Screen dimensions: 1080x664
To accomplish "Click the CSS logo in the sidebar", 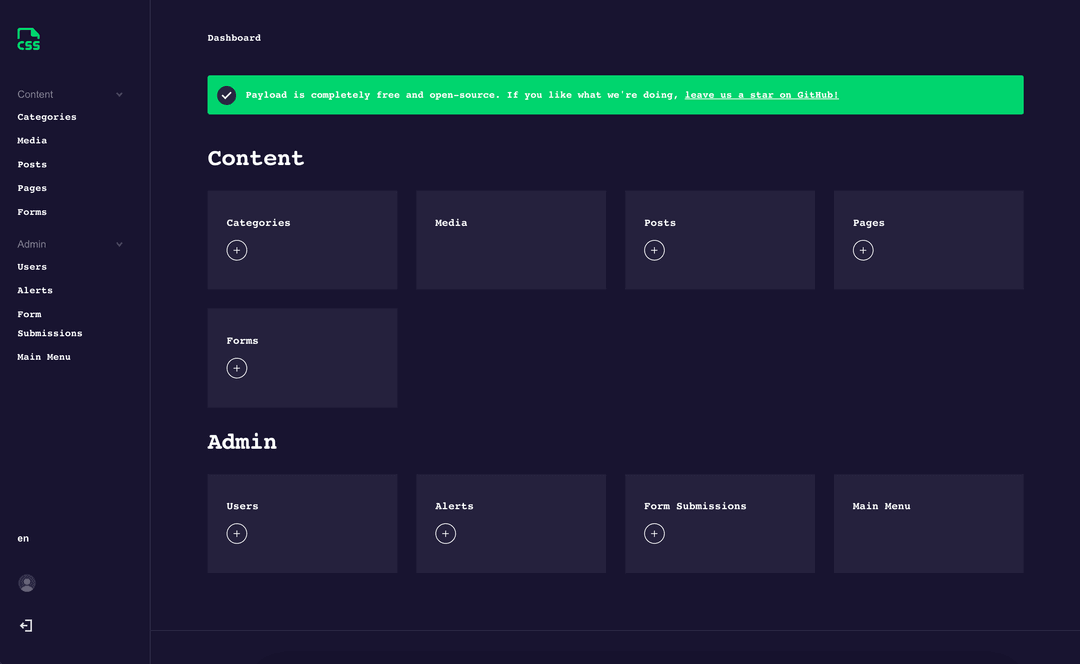I will pos(28,39).
